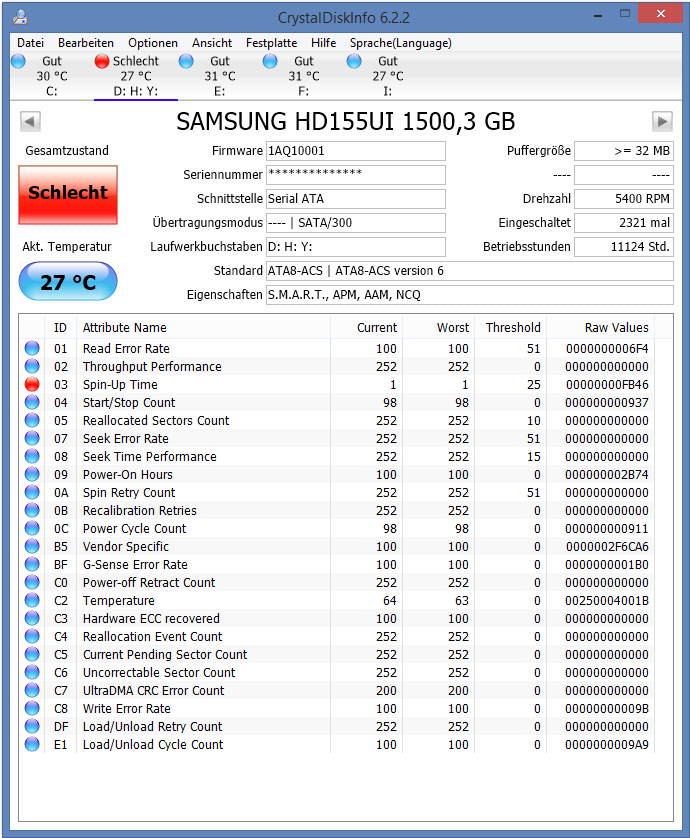The width and height of the screenshot is (690, 838).
Task: Click the Worst column header
Action: [439, 328]
